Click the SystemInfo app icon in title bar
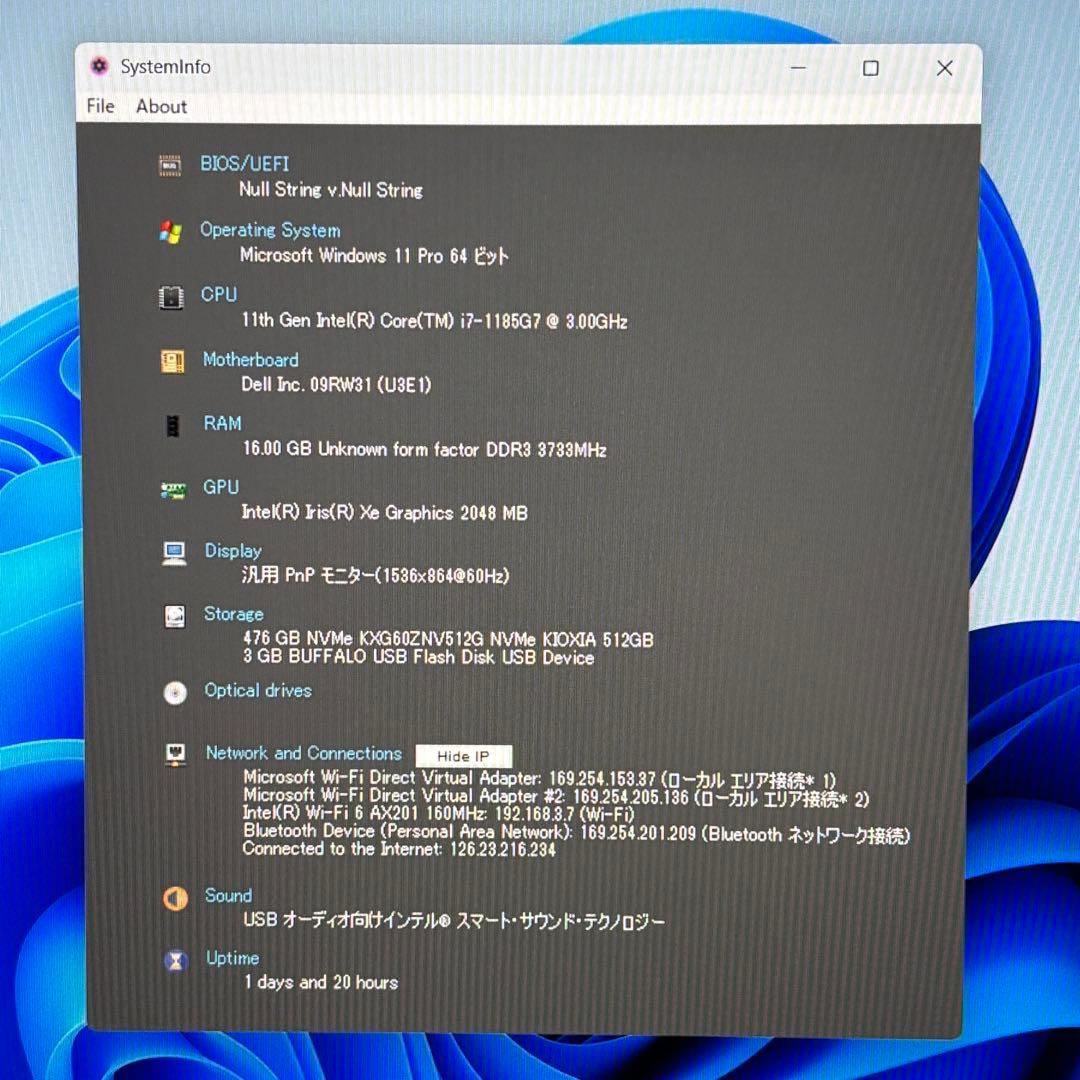Viewport: 1080px width, 1080px height. tap(100, 65)
